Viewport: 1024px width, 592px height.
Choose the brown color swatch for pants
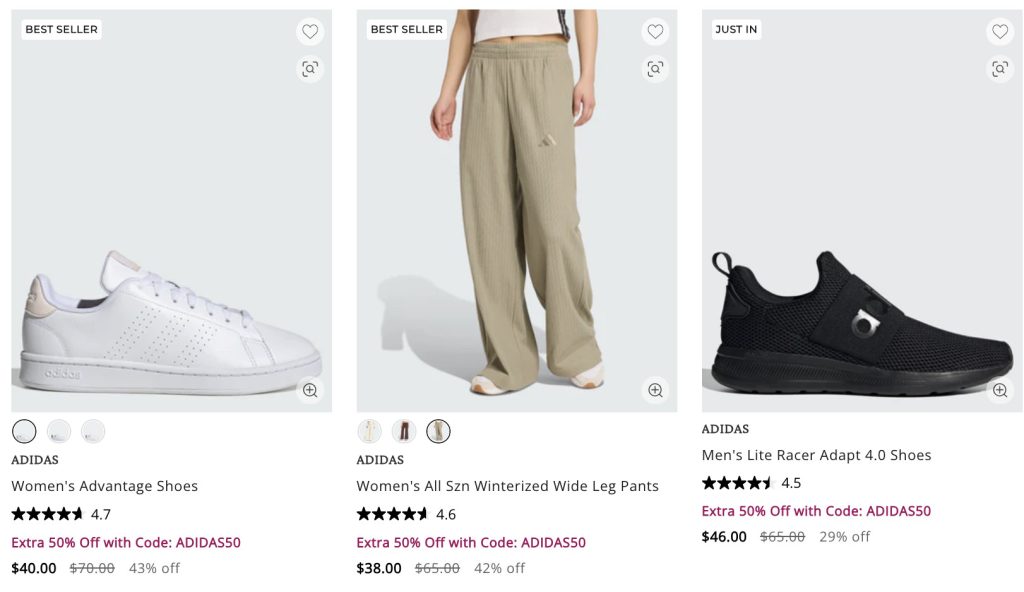pyautogui.click(x=404, y=431)
